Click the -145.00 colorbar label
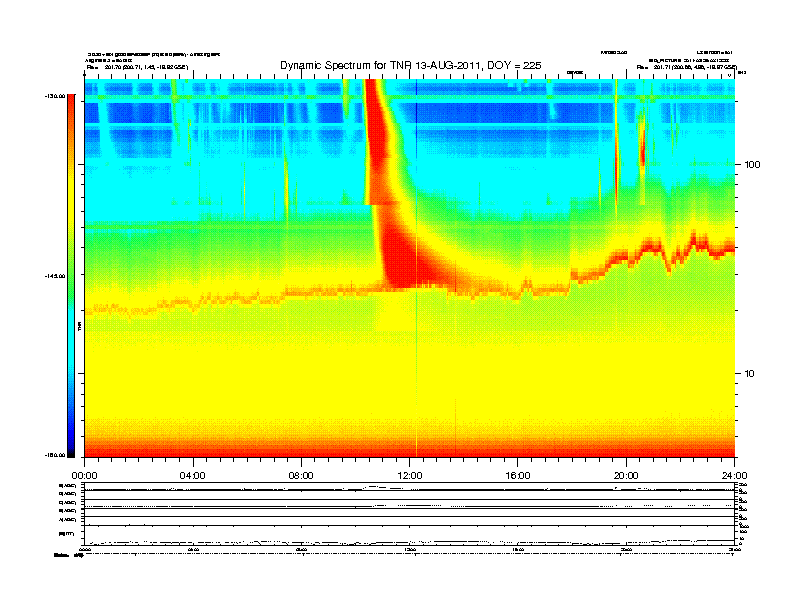The height and width of the screenshot is (612, 792). (x=56, y=276)
